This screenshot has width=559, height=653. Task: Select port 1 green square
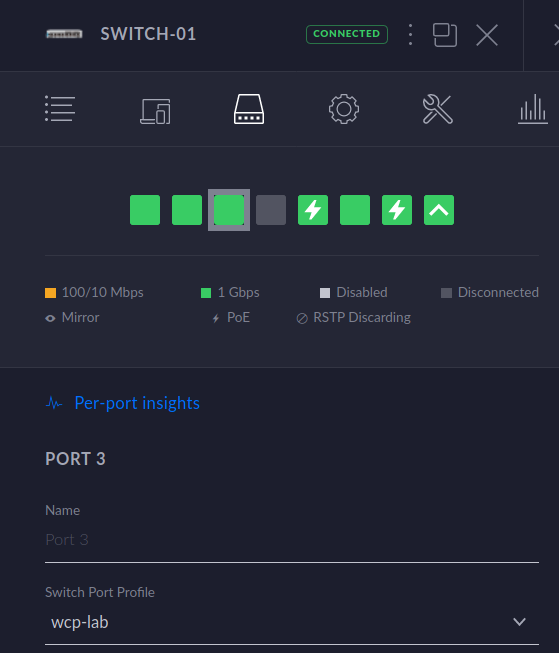145,210
